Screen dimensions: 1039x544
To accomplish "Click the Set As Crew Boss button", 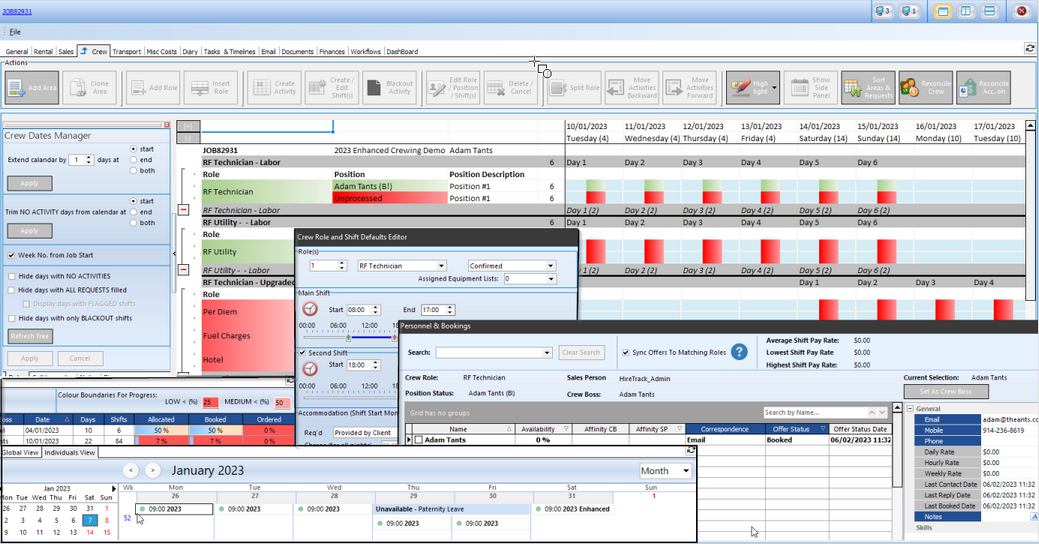I will point(945,391).
